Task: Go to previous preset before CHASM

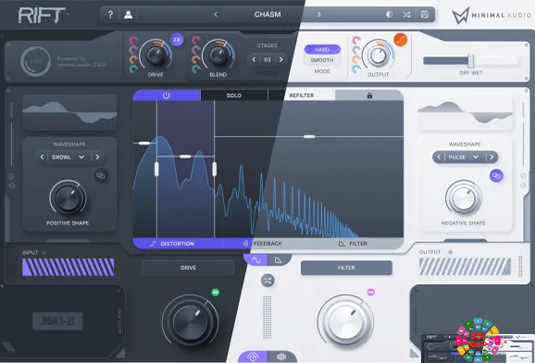Action: point(216,15)
